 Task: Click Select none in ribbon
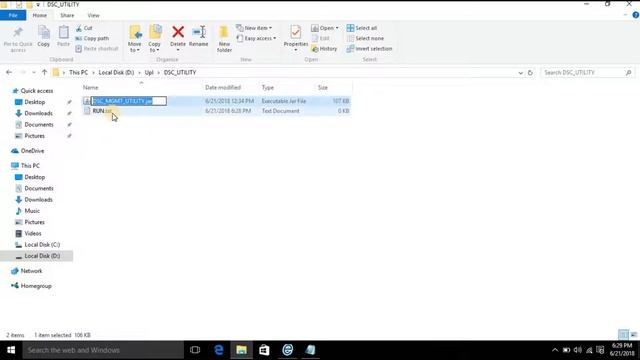[365, 38]
